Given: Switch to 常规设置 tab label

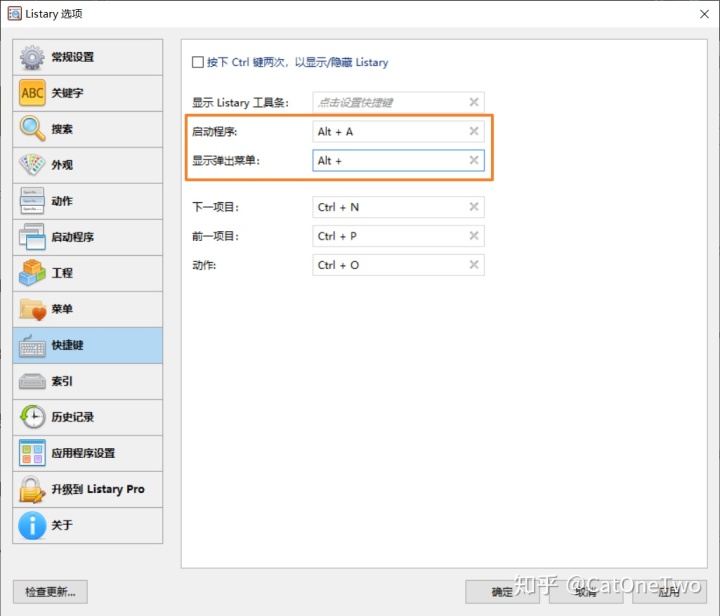Looking at the screenshot, I should pos(73,57).
